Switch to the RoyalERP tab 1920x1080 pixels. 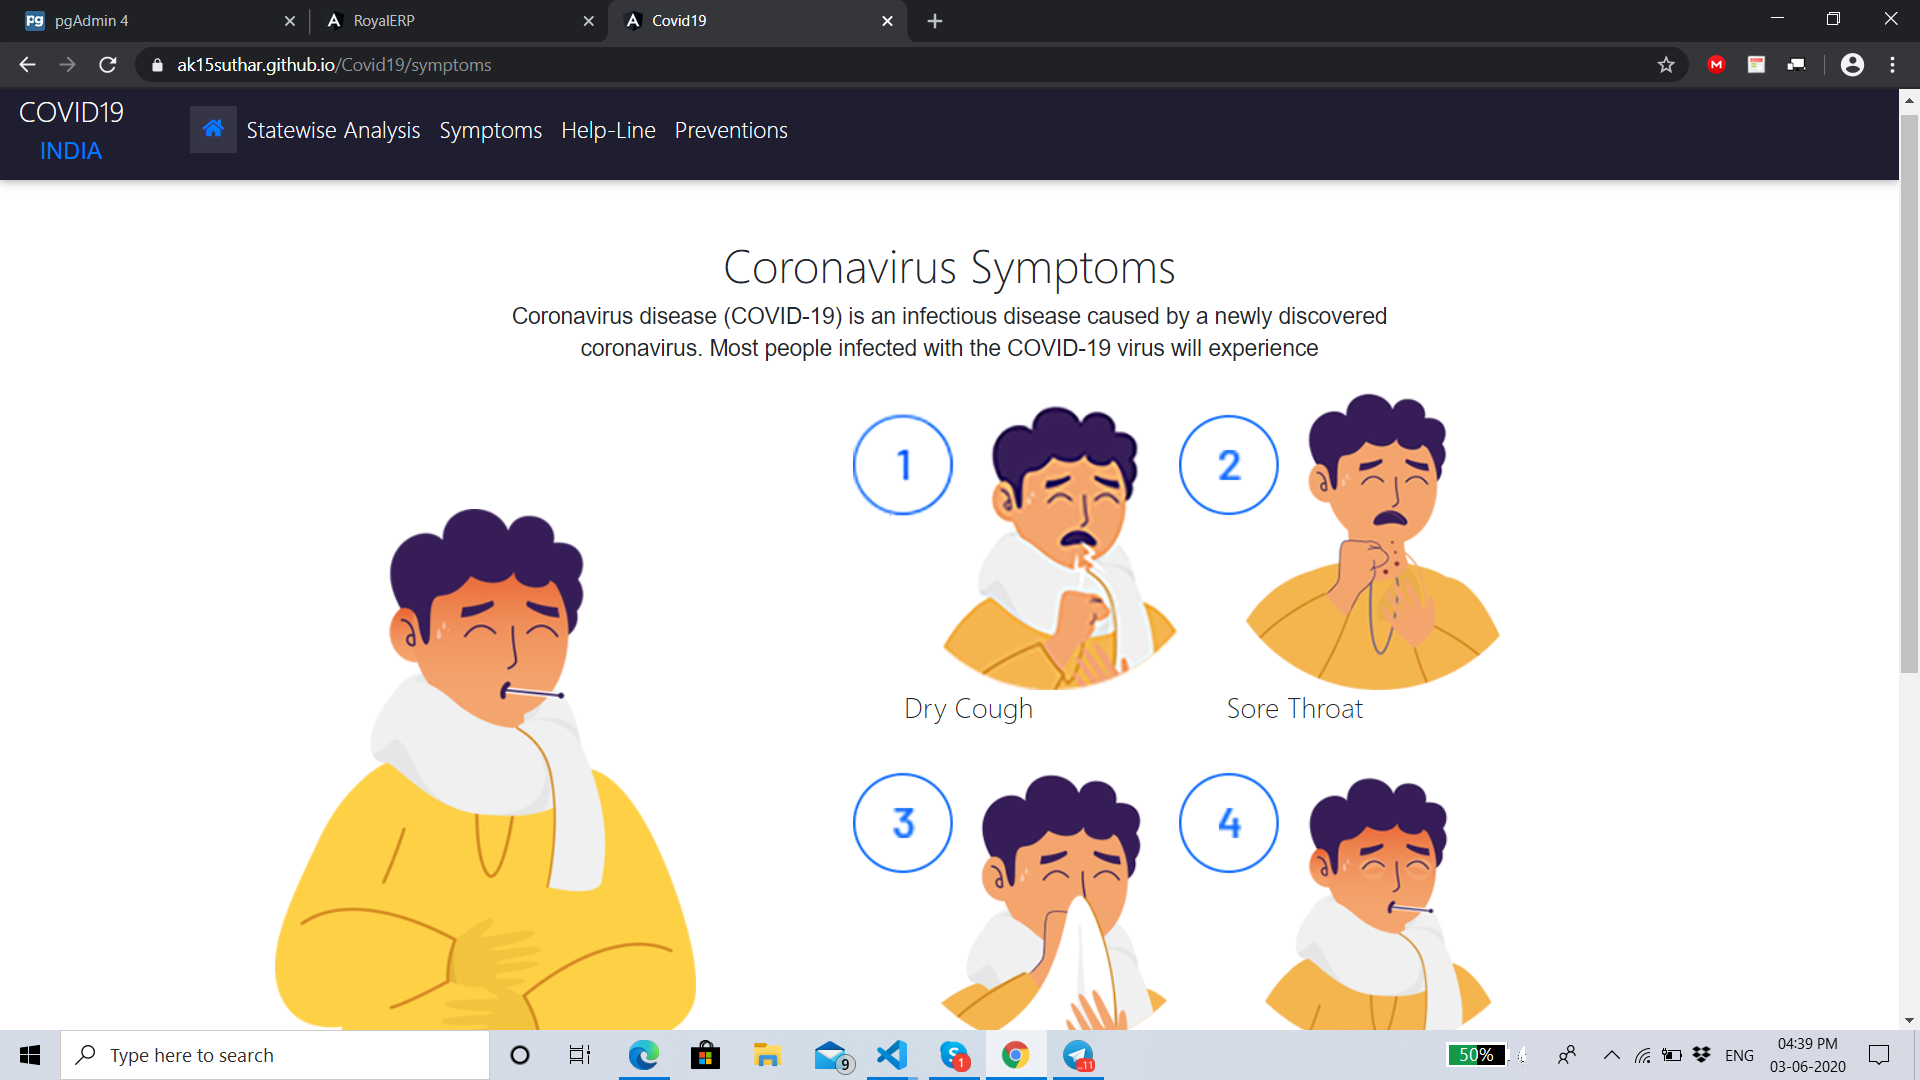tap(450, 21)
